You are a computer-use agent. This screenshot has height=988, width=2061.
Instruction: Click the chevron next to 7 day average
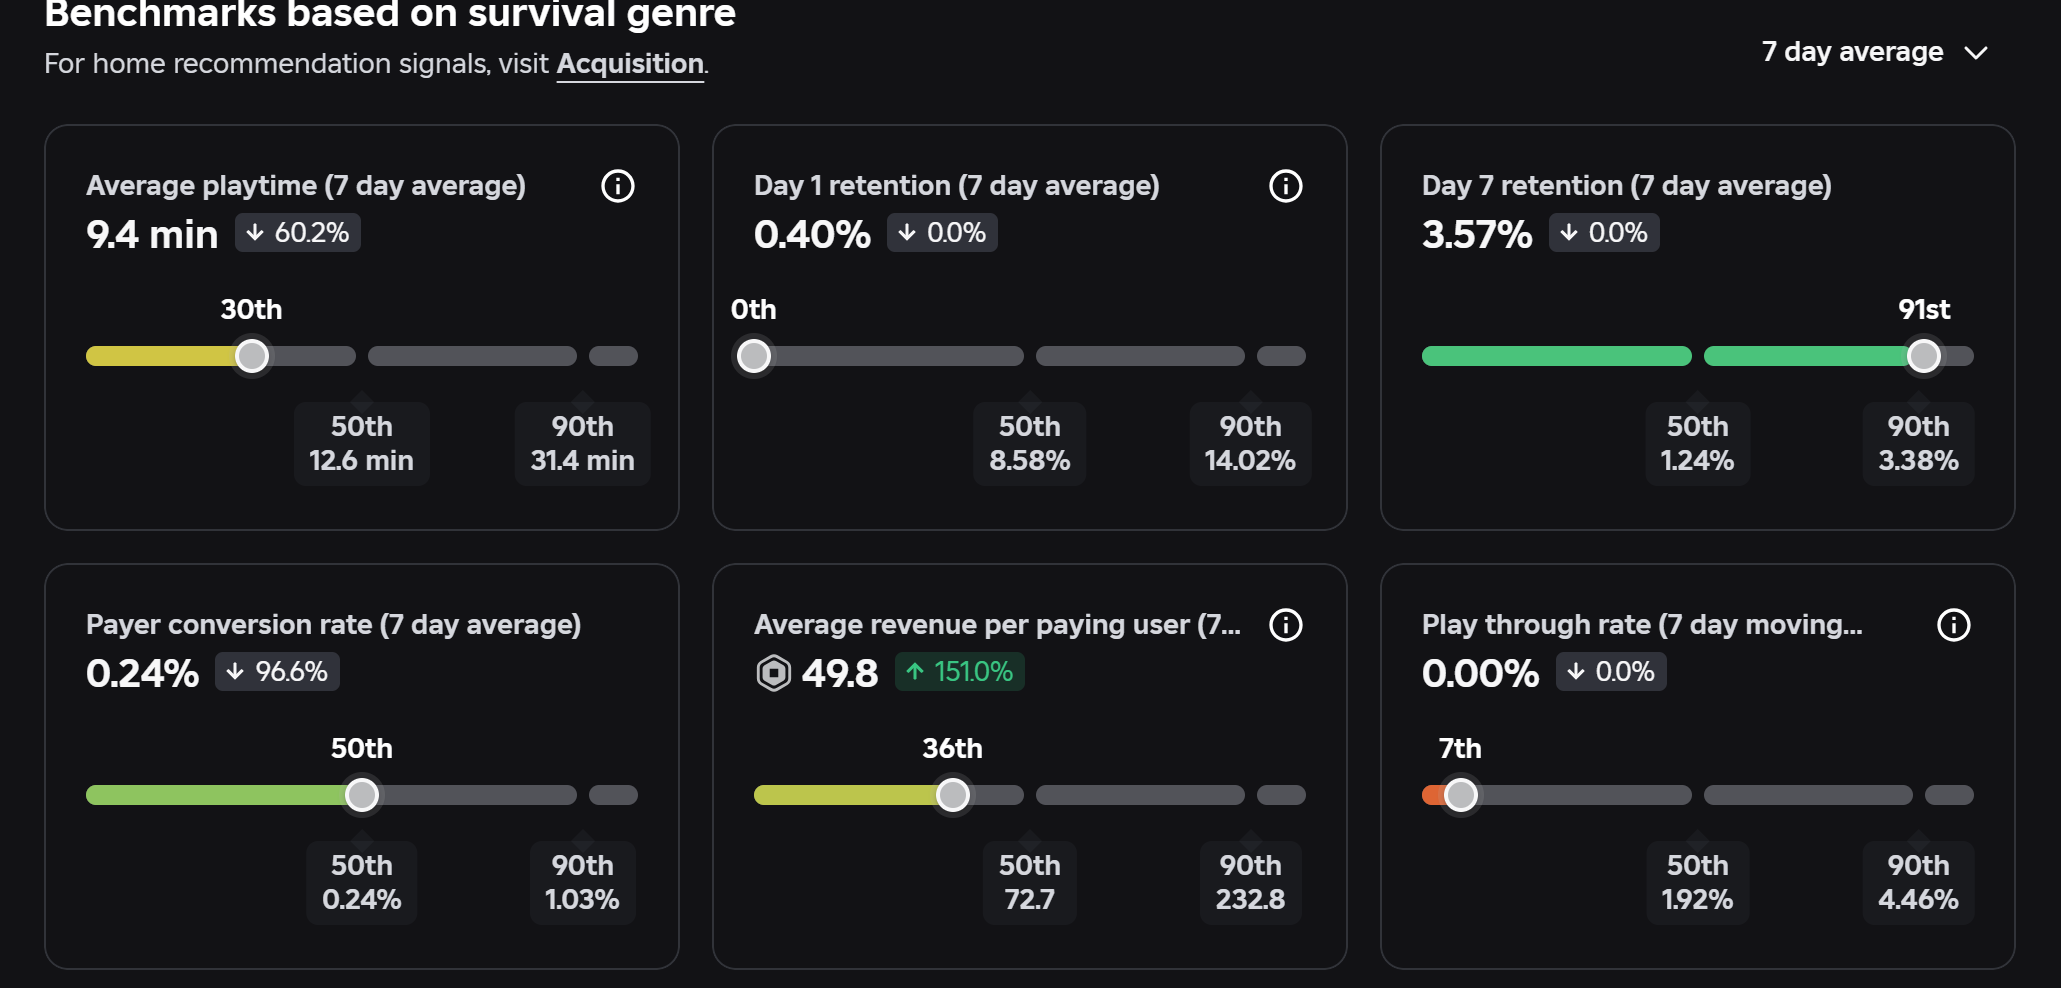[x=1976, y=53]
